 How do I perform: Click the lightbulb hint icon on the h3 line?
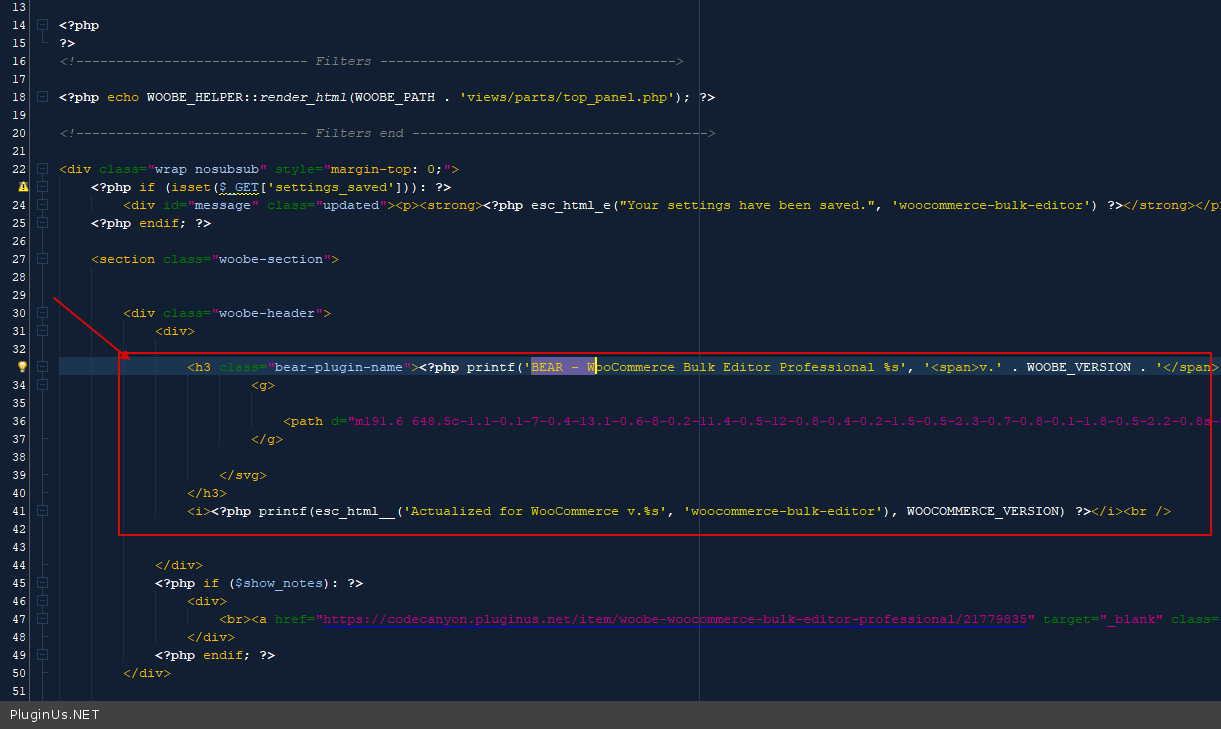tap(22, 367)
